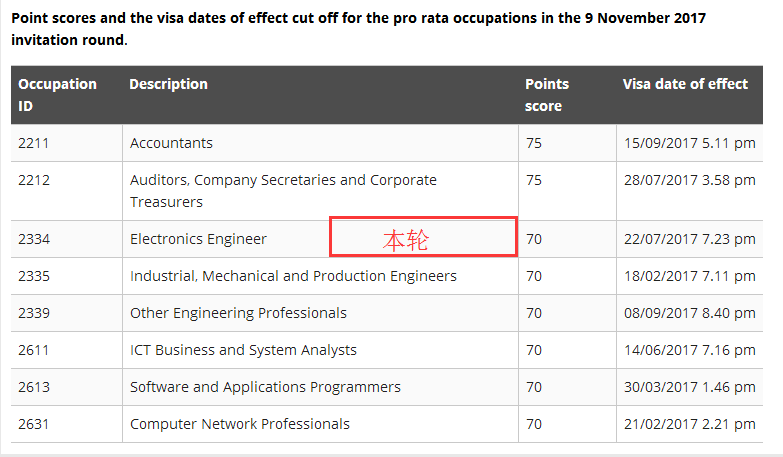Click the 28/07/2017 3.58 pm date
This screenshot has width=783, height=457.
(688, 181)
